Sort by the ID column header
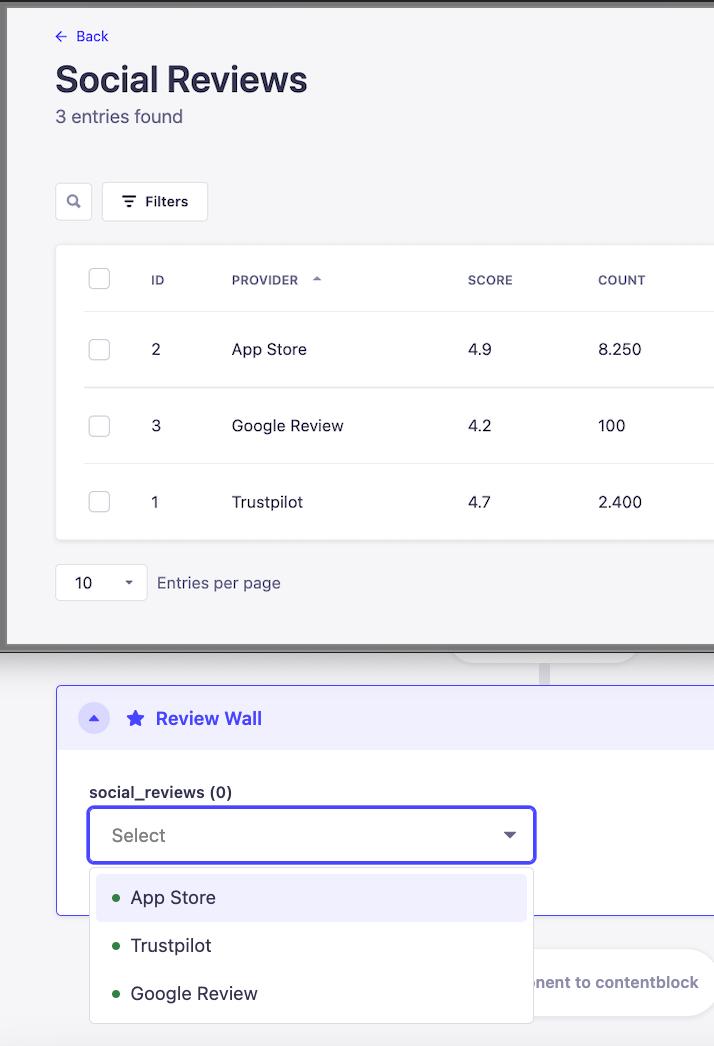Viewport: 714px width, 1046px height. [x=157, y=280]
